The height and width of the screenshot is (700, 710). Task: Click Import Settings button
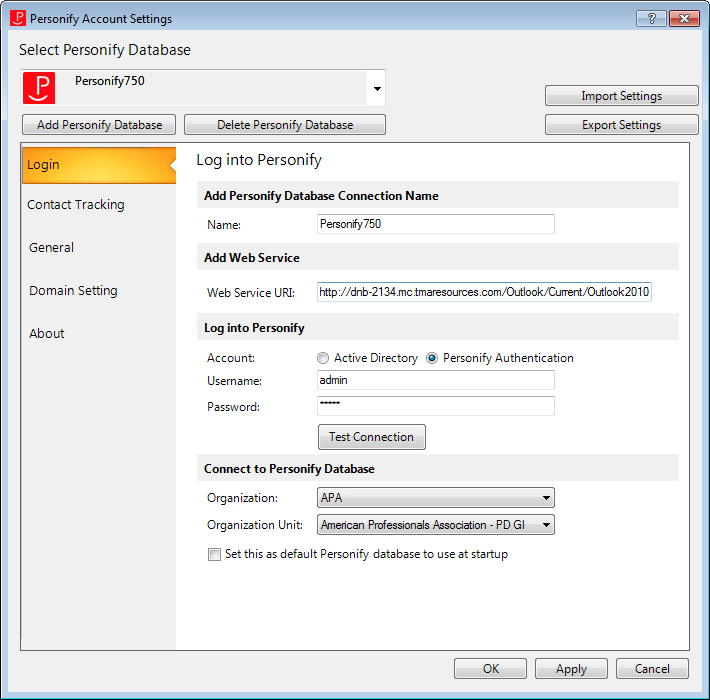pyautogui.click(x=622, y=96)
